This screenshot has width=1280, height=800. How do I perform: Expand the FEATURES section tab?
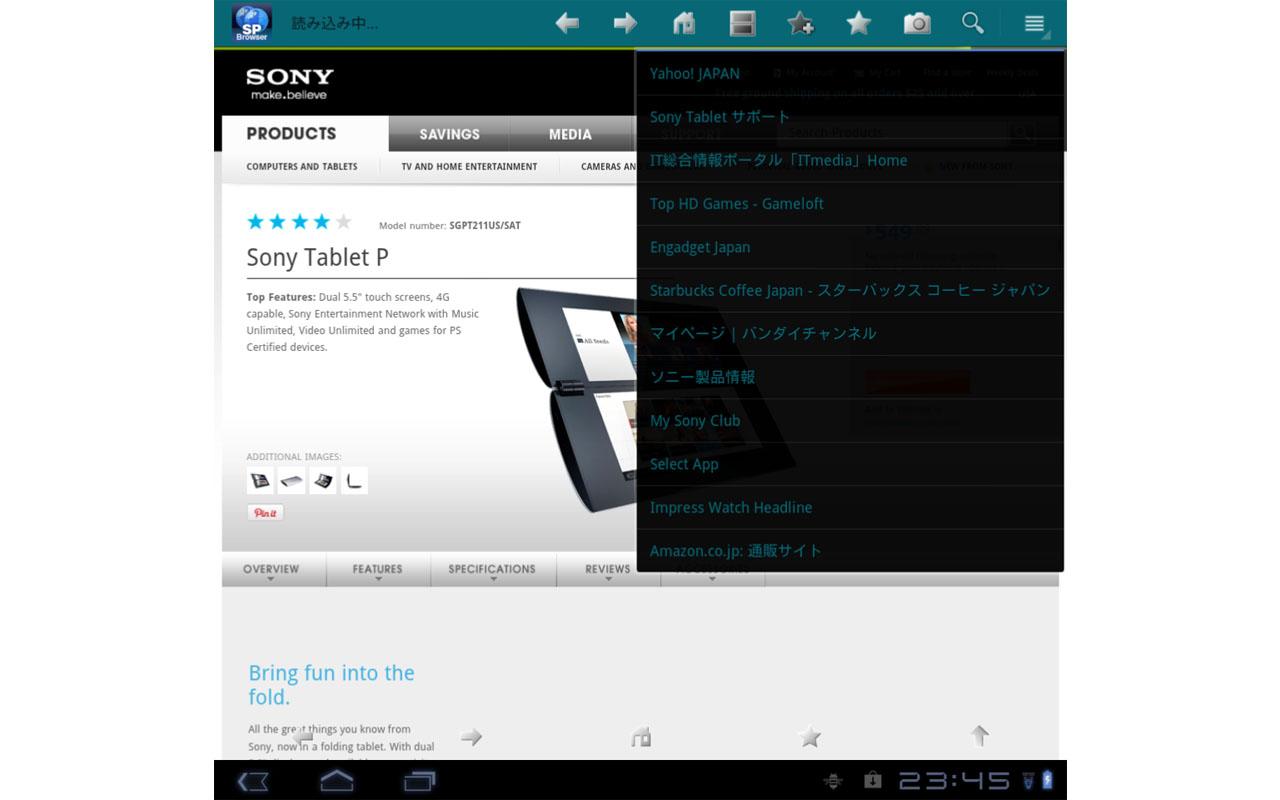click(x=378, y=570)
